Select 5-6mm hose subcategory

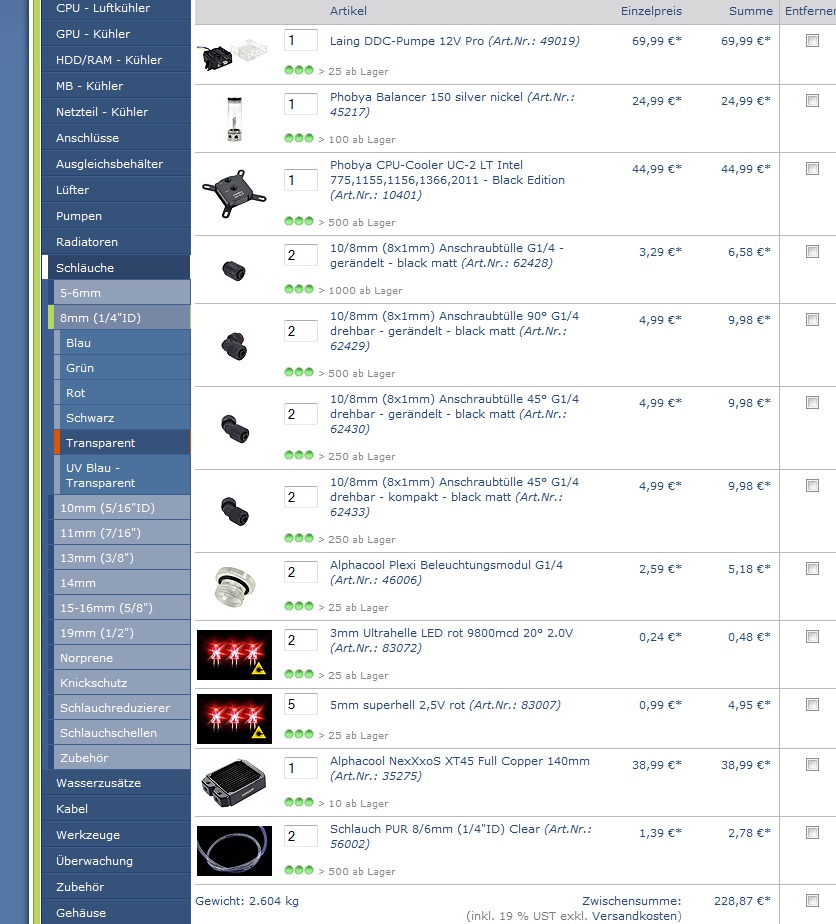(121, 293)
